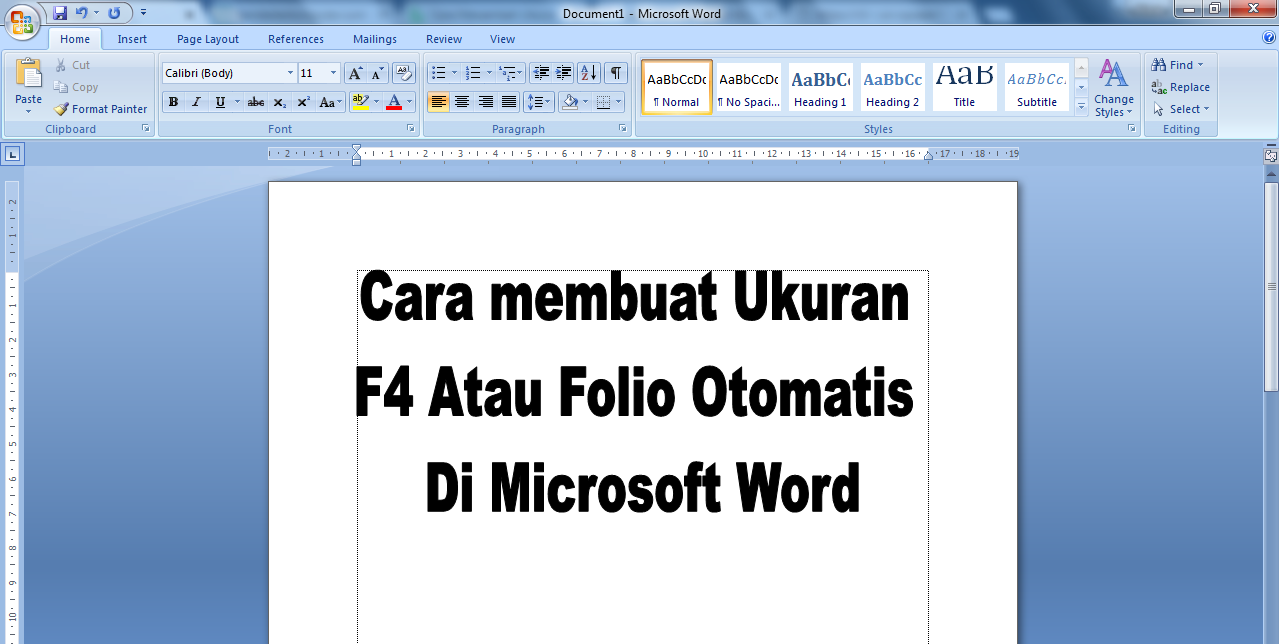
Task: Start a numbered list
Action: click(474, 73)
